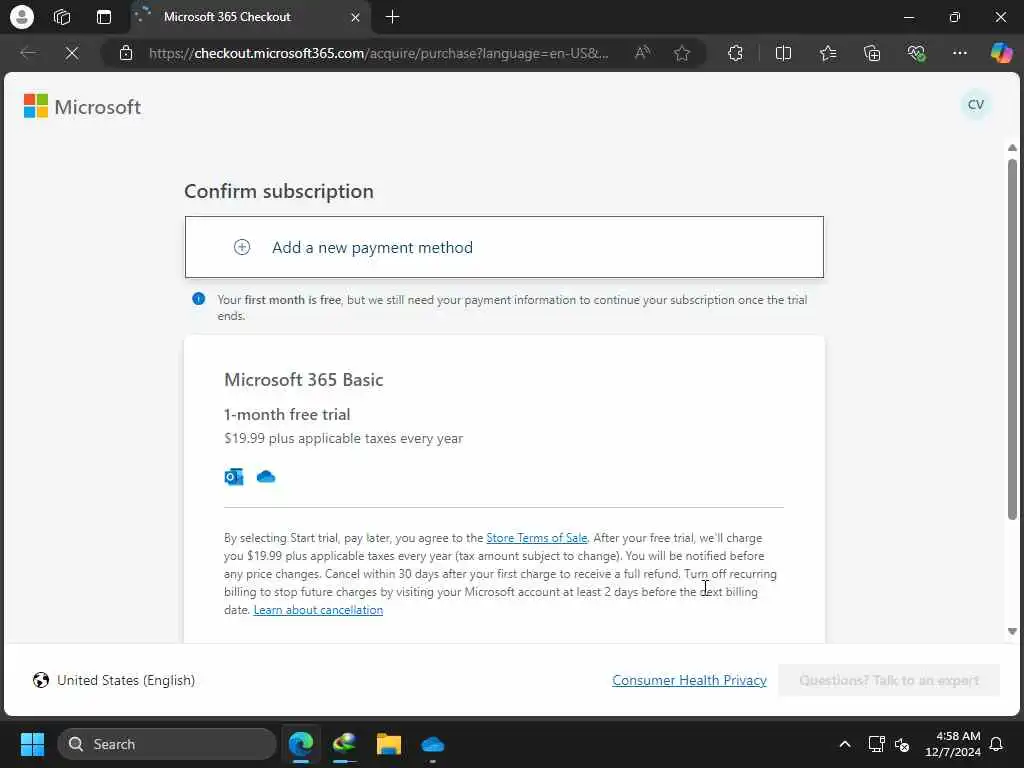Add this page to favorites star
This screenshot has width=1024, height=768.
(x=682, y=53)
